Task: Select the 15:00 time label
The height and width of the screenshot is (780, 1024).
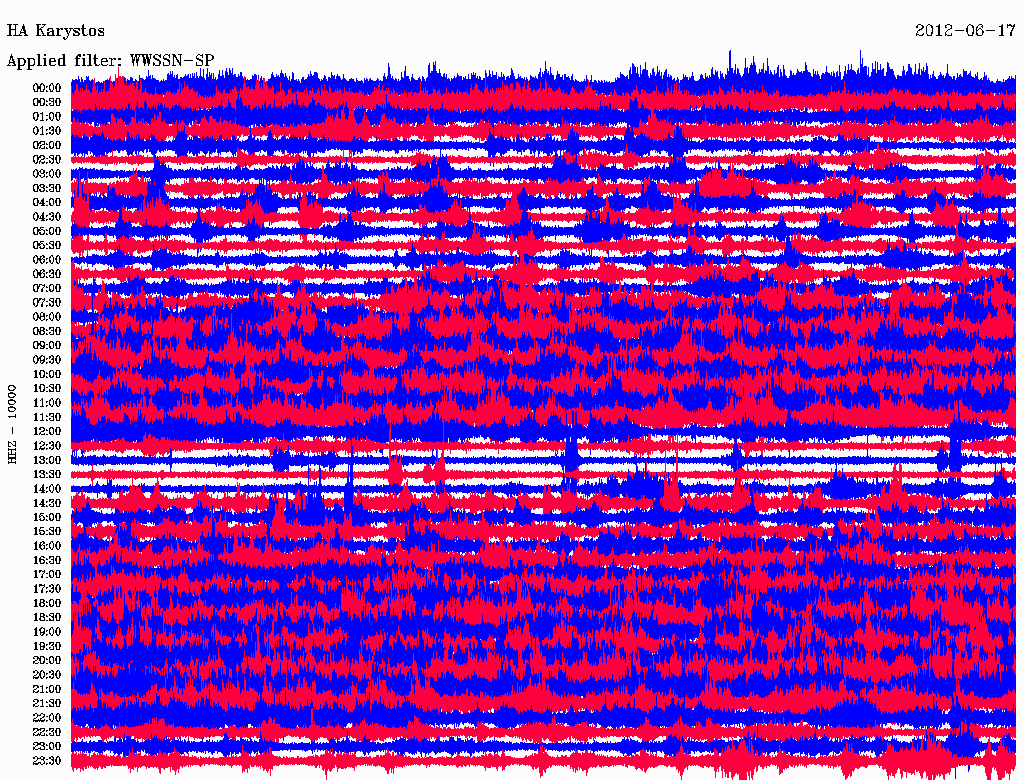Action: tap(47, 517)
